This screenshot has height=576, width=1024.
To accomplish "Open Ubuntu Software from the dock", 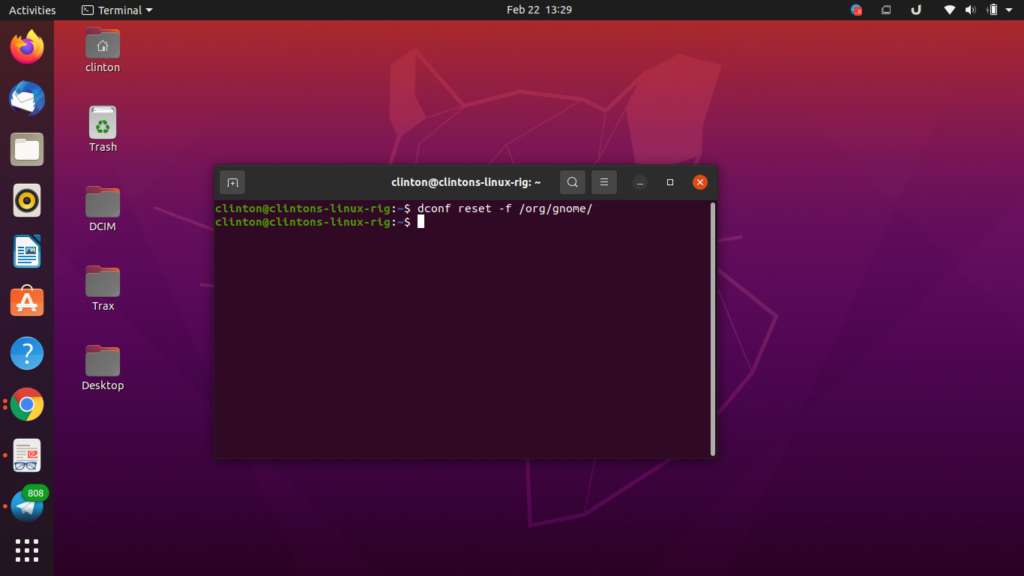I will pyautogui.click(x=27, y=302).
